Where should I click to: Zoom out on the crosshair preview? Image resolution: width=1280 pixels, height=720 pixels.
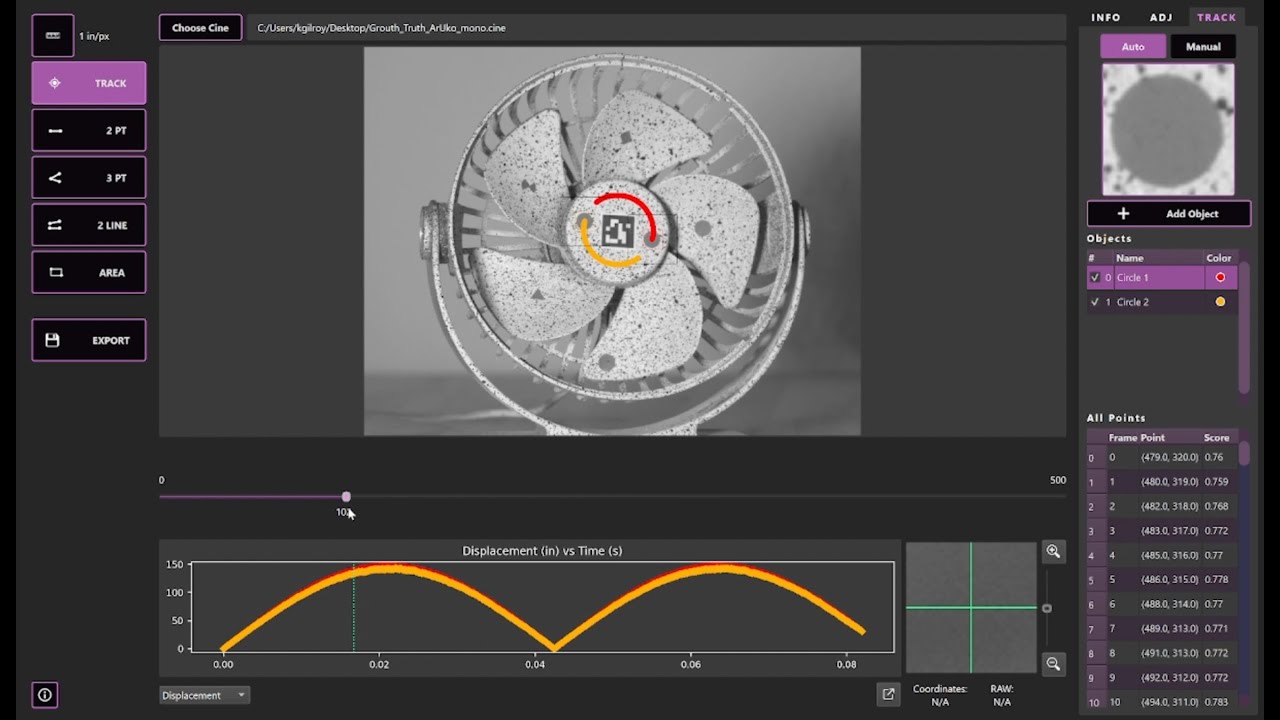point(1053,663)
